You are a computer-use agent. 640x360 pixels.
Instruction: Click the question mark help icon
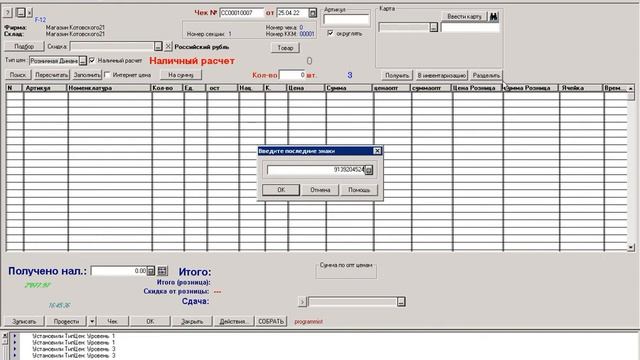tap(7, 13)
